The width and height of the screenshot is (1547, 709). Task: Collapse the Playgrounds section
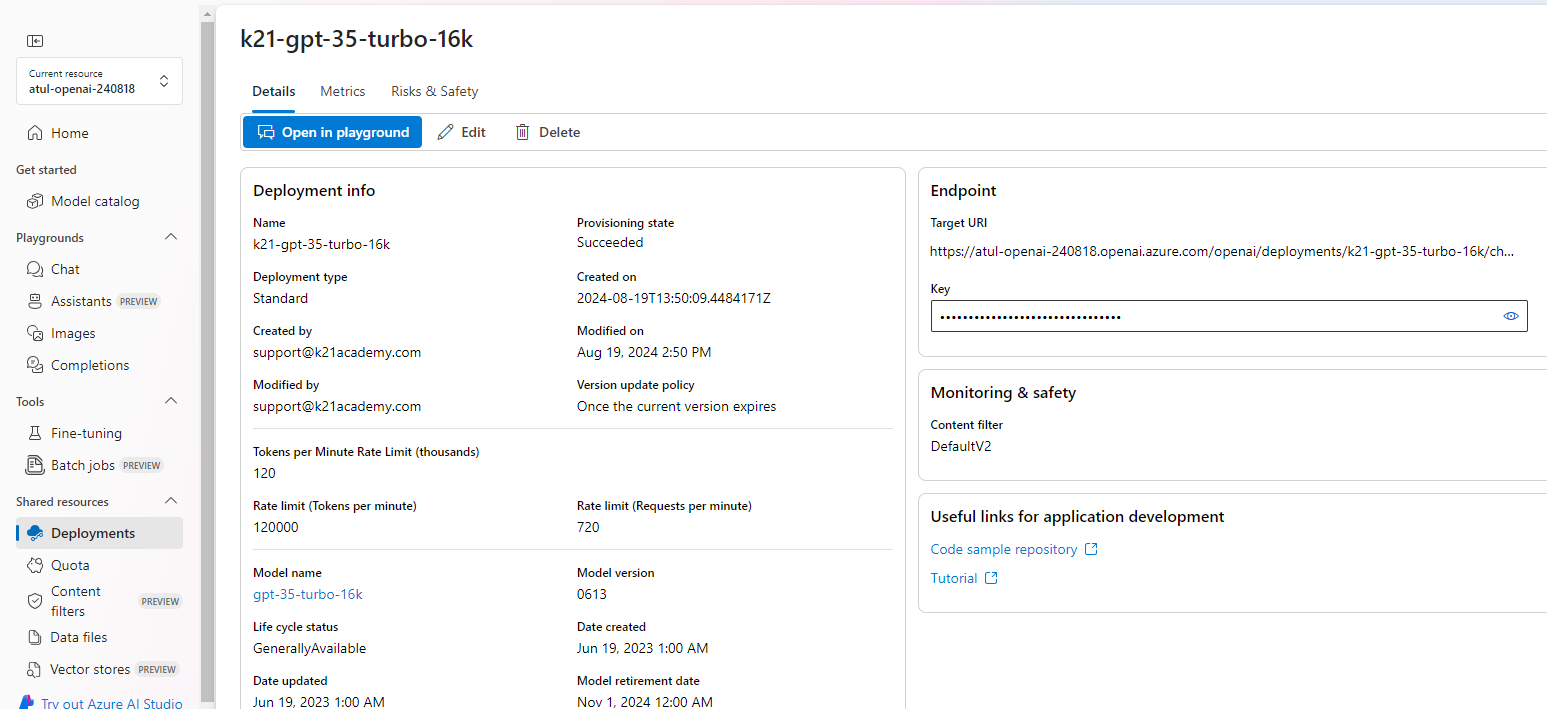pos(171,237)
